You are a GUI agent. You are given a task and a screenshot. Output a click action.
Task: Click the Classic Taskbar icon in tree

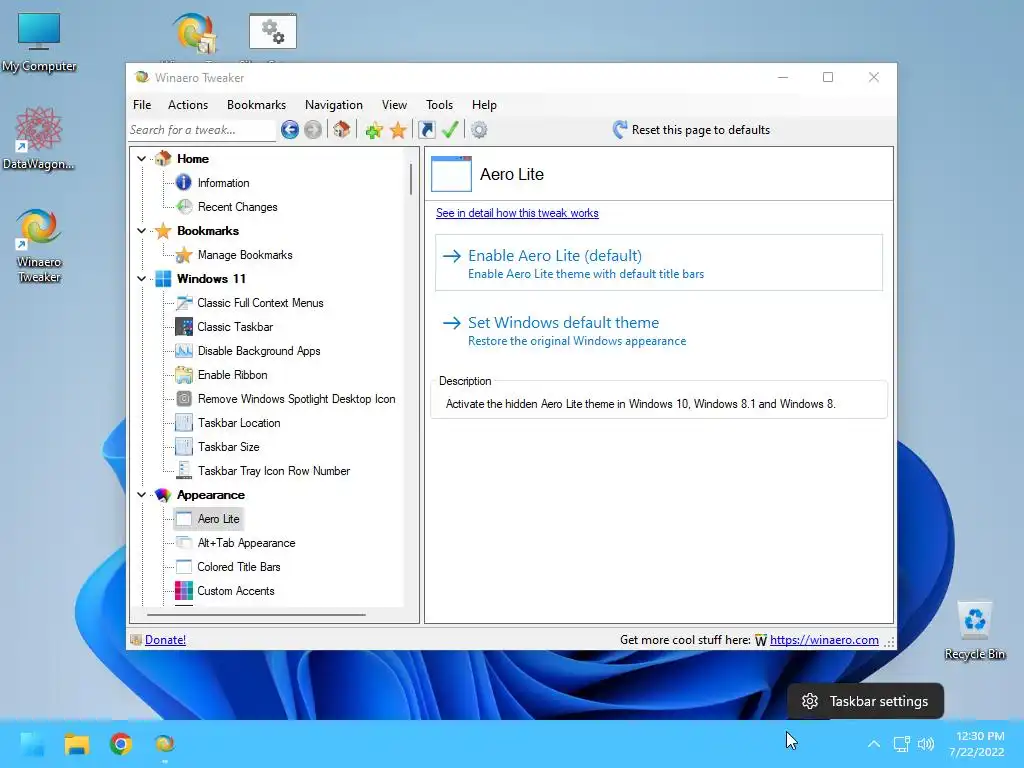pos(184,327)
